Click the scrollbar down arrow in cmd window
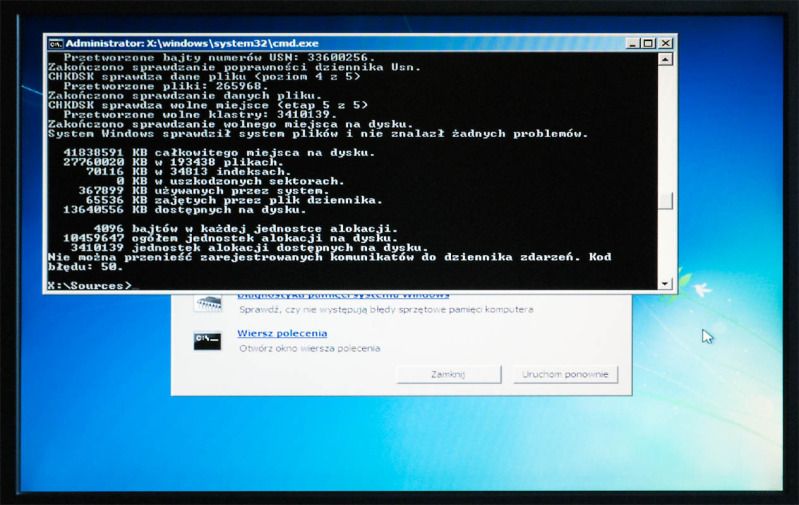Image resolution: width=799 pixels, height=505 pixels. tap(665, 283)
